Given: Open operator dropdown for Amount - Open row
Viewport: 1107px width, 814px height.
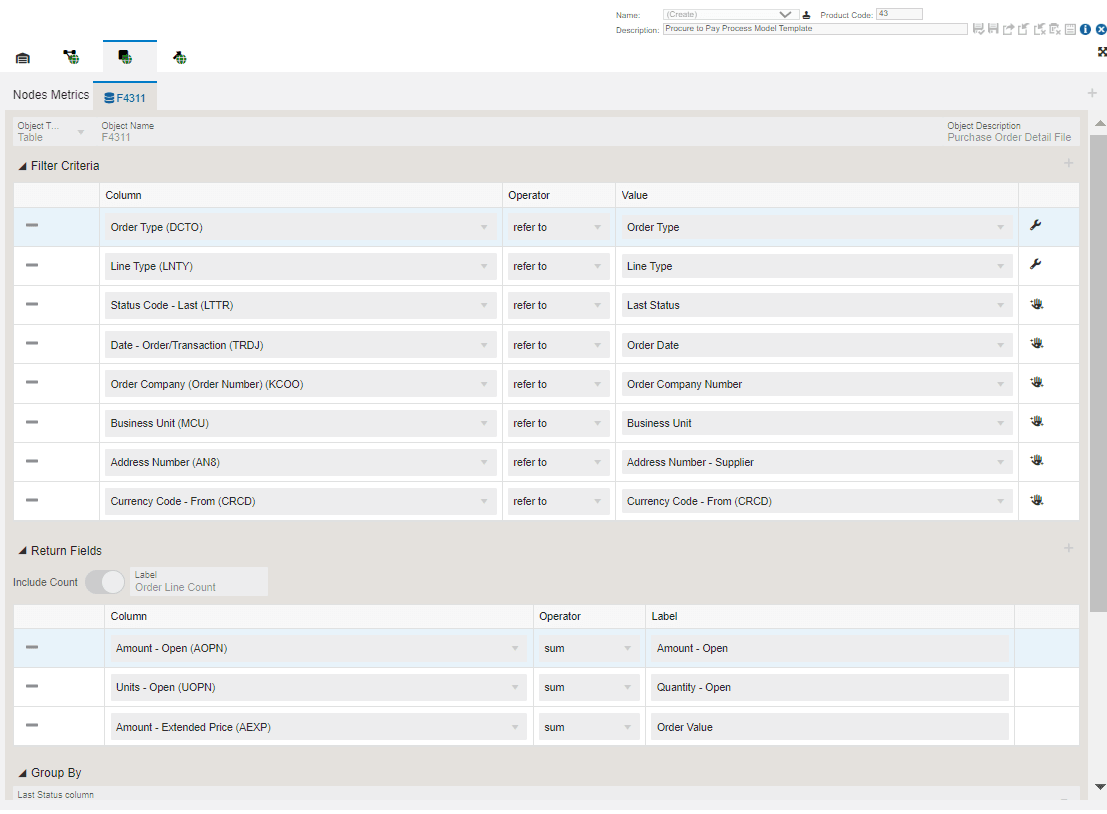Looking at the screenshot, I should coord(588,649).
